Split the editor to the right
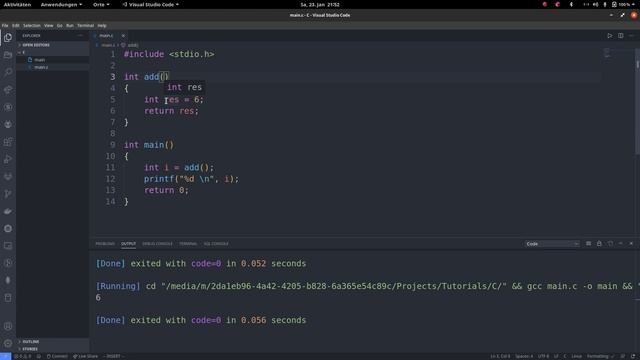The width and height of the screenshot is (640, 360). [x=620, y=36]
